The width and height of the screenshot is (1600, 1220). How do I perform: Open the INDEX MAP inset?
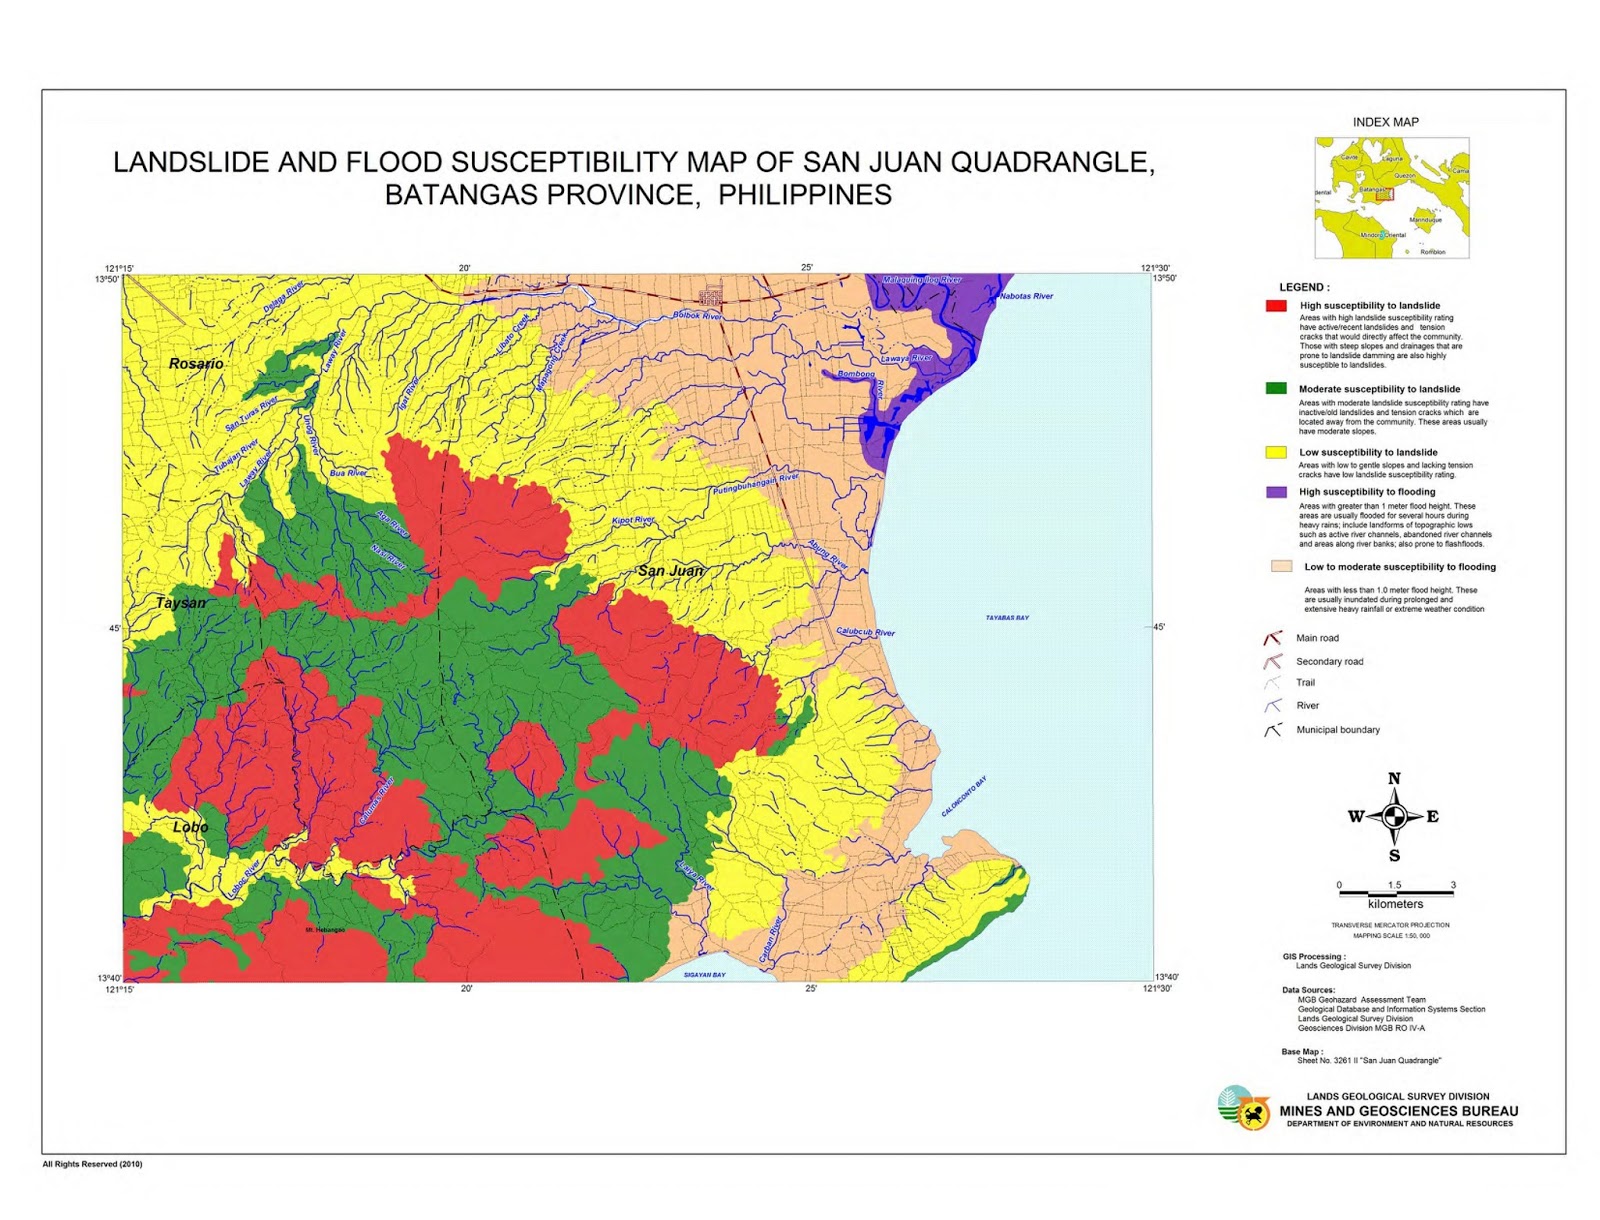click(1393, 195)
